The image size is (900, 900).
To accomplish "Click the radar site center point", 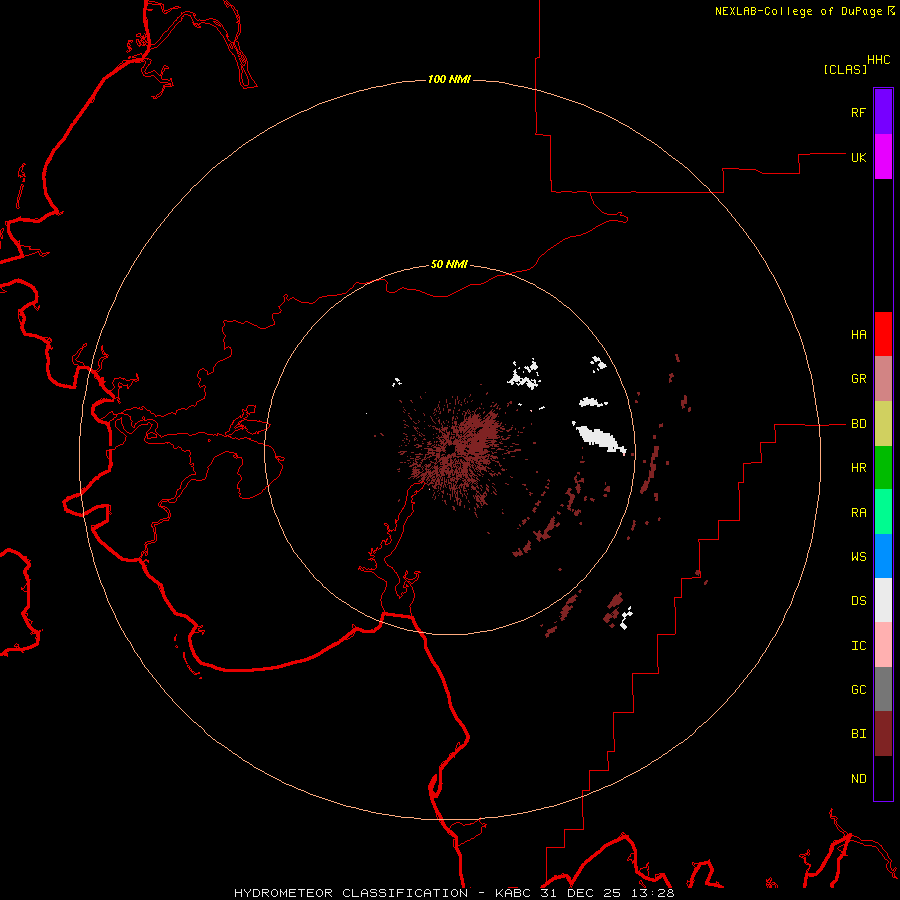I will pos(450,448).
